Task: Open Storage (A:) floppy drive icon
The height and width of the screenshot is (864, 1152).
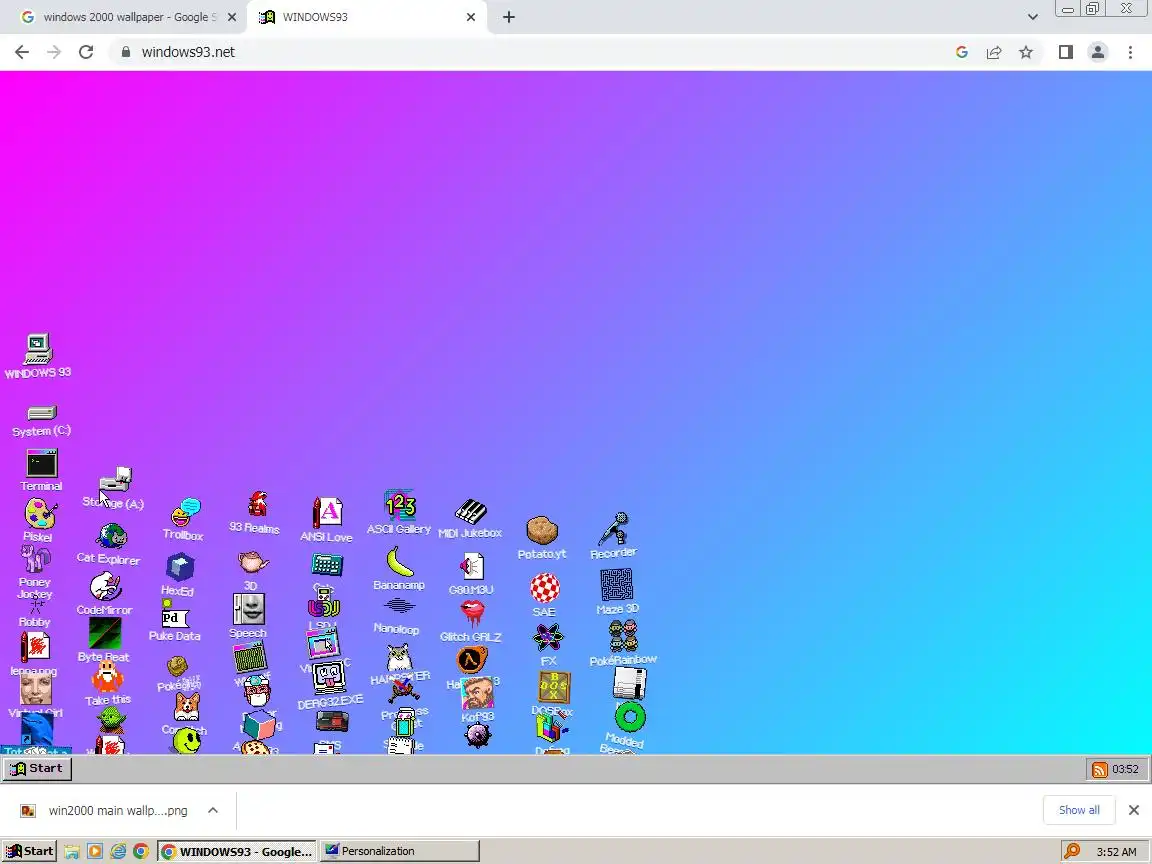Action: tap(115, 480)
